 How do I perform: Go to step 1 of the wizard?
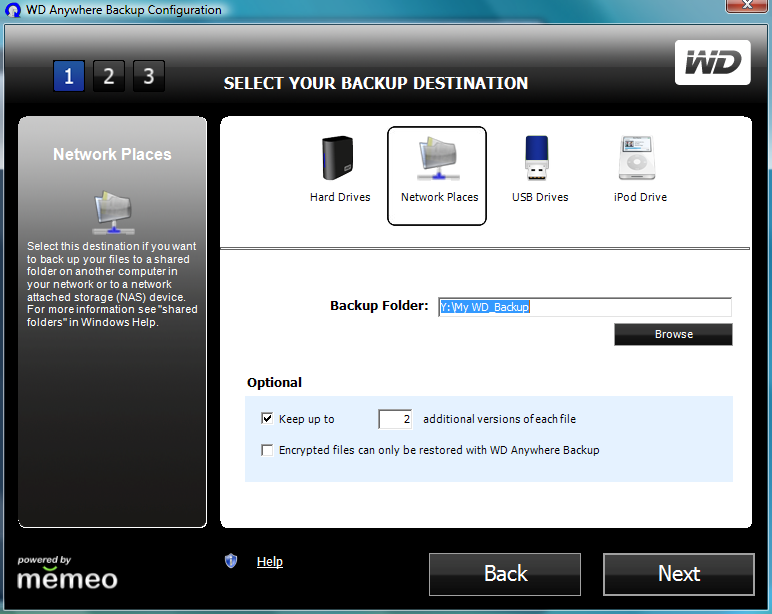69,76
